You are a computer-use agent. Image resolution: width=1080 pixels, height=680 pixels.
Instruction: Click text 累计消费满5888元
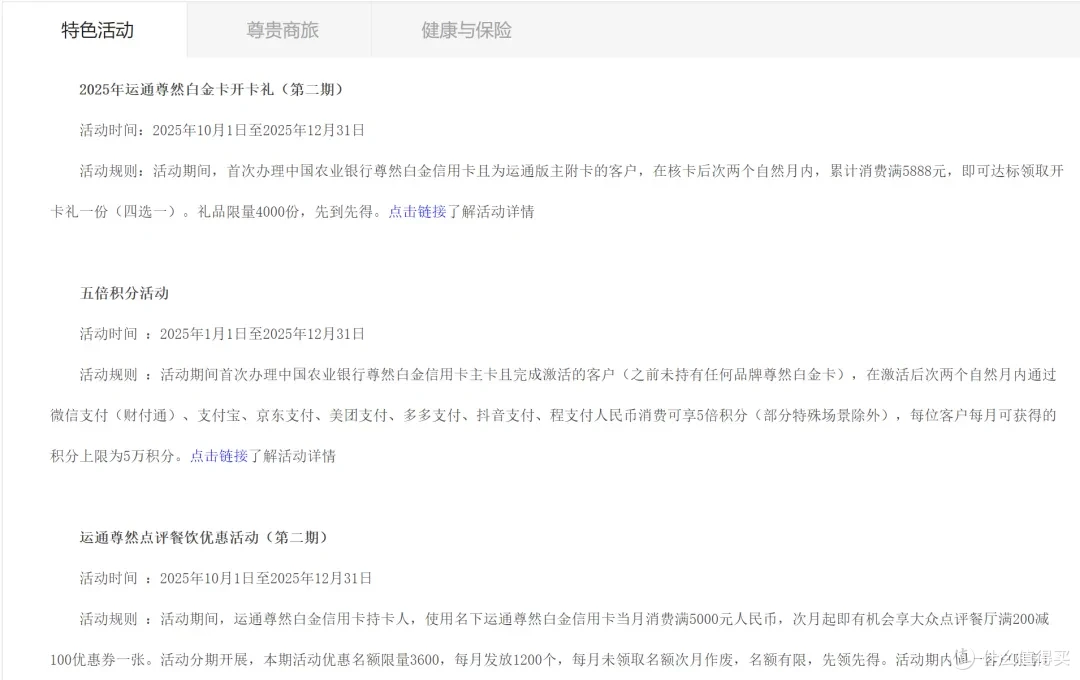click(888, 171)
